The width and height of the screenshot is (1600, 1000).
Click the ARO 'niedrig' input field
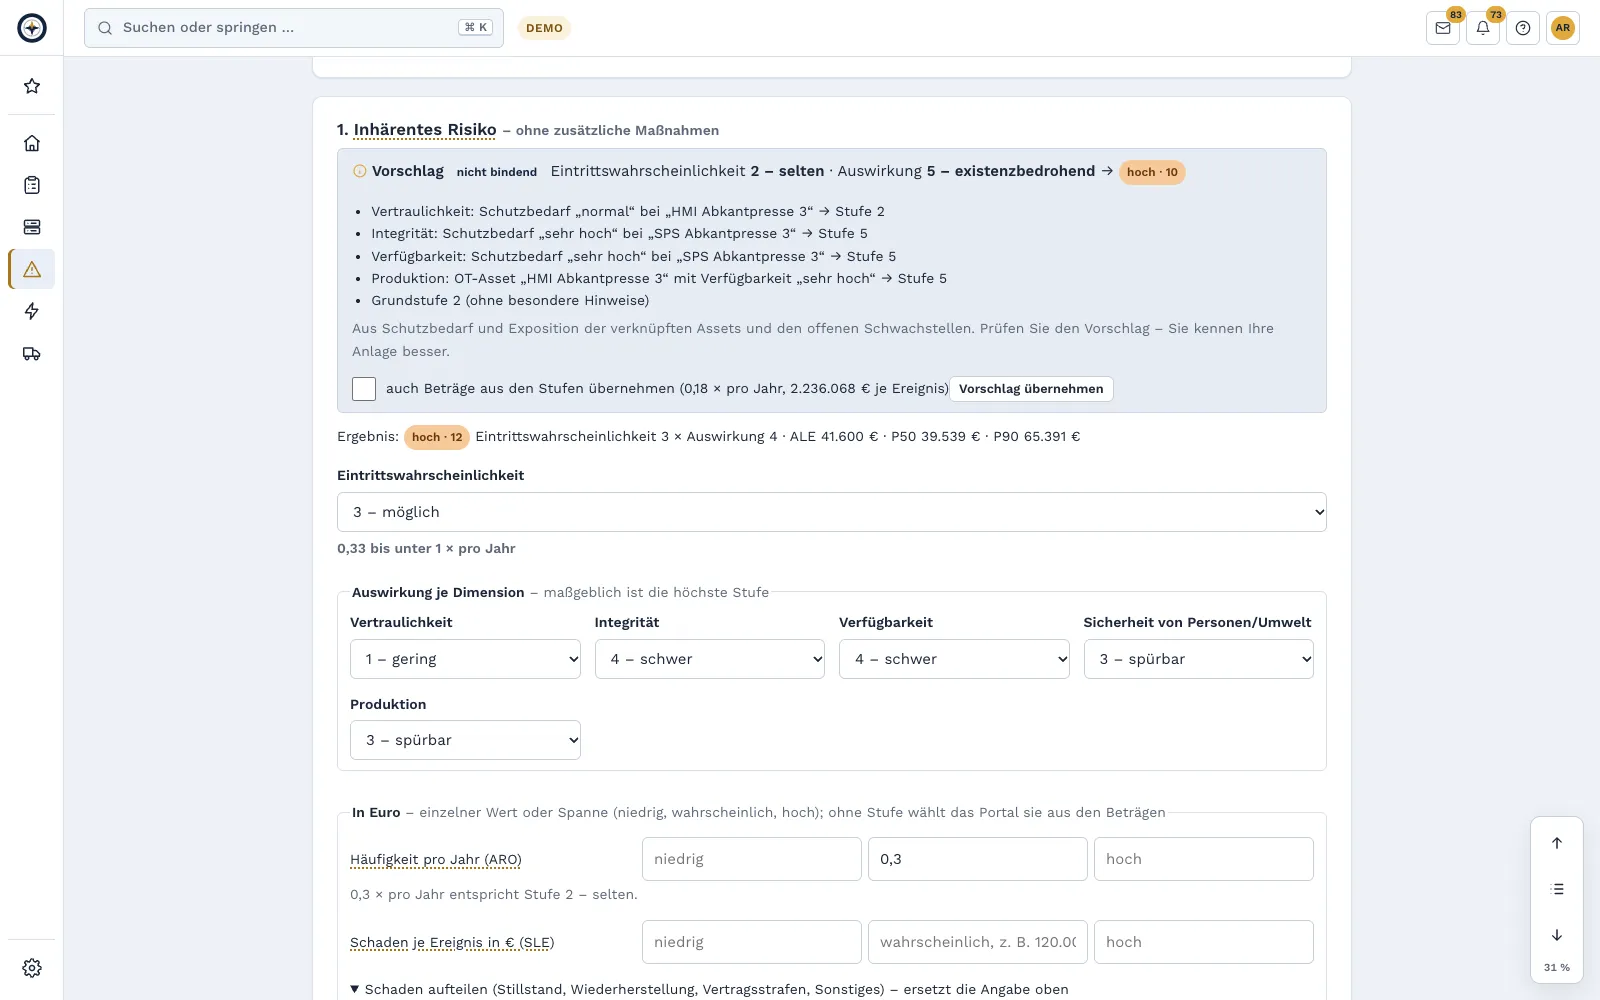click(752, 859)
